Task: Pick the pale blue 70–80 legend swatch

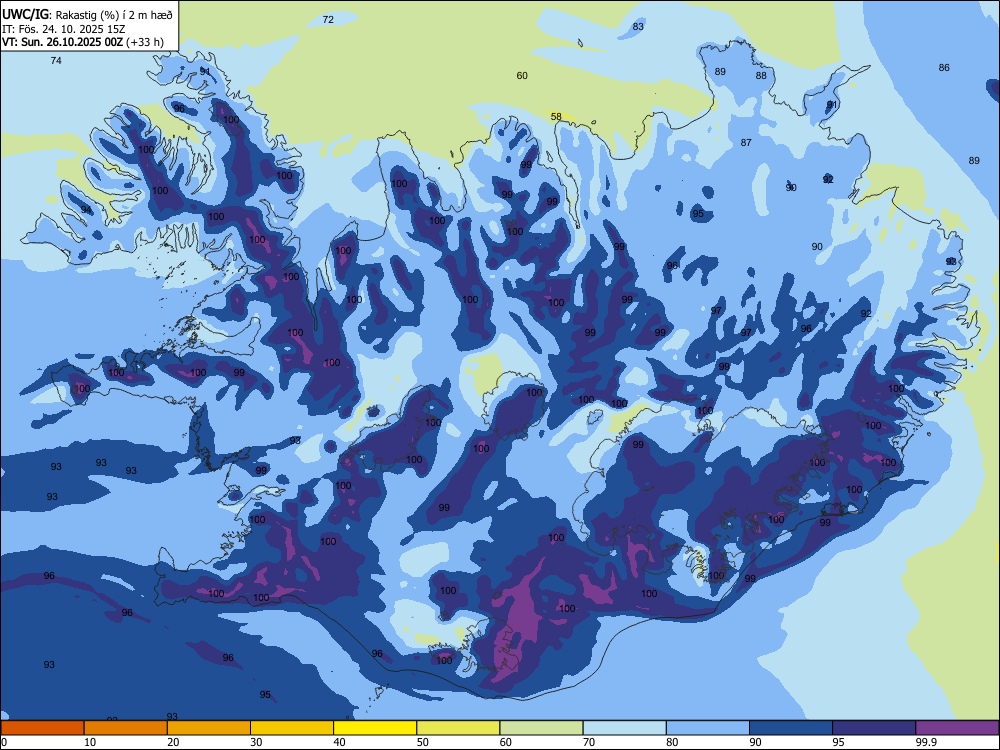Action: click(x=625, y=728)
